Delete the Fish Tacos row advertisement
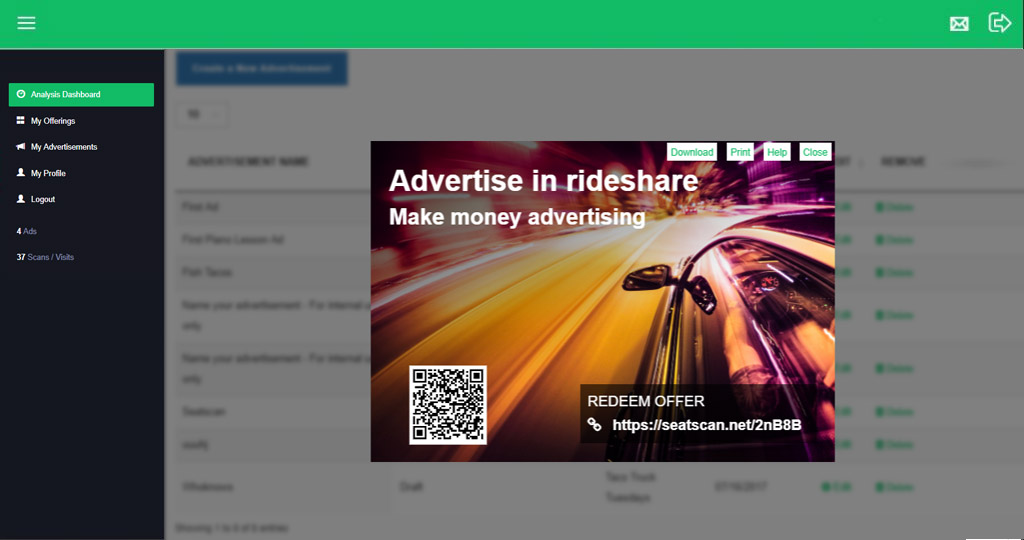This screenshot has height=540, width=1024. 894,272
